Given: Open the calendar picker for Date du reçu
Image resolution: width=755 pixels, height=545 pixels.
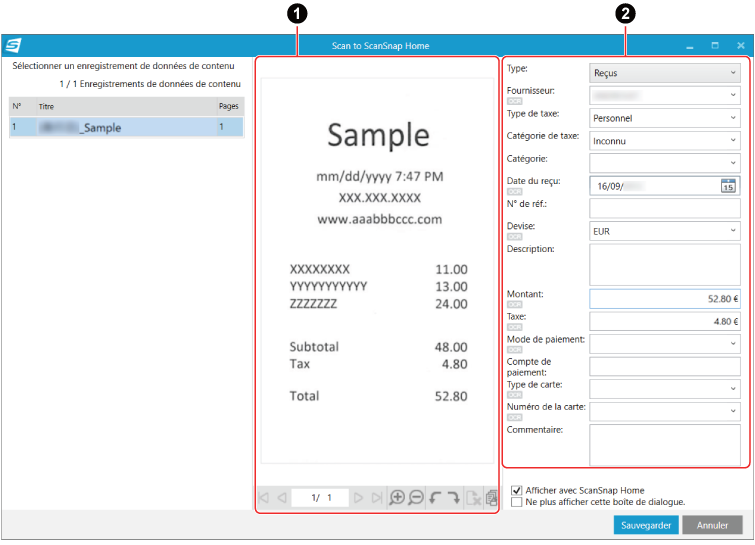Looking at the screenshot, I should (x=729, y=185).
